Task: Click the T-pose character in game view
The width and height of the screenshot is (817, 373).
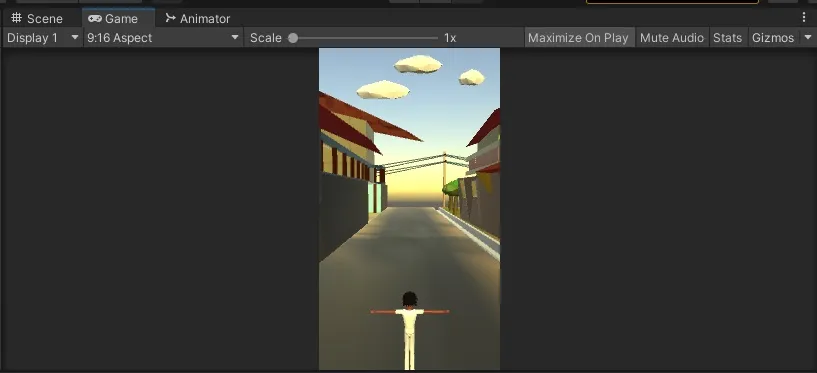Action: [410, 330]
